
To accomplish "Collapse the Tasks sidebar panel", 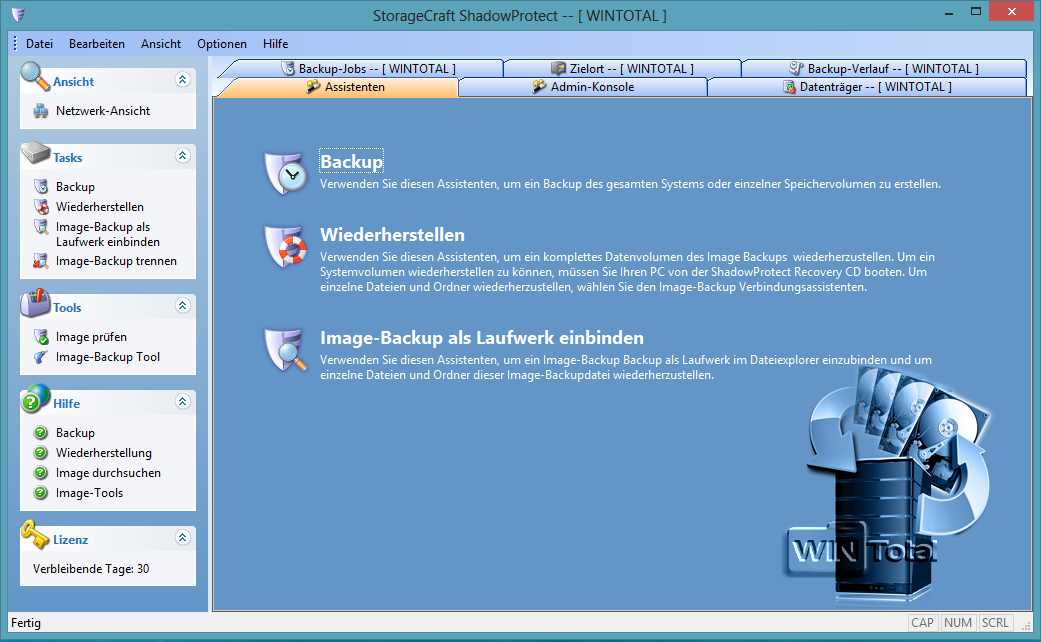I will 183,156.
